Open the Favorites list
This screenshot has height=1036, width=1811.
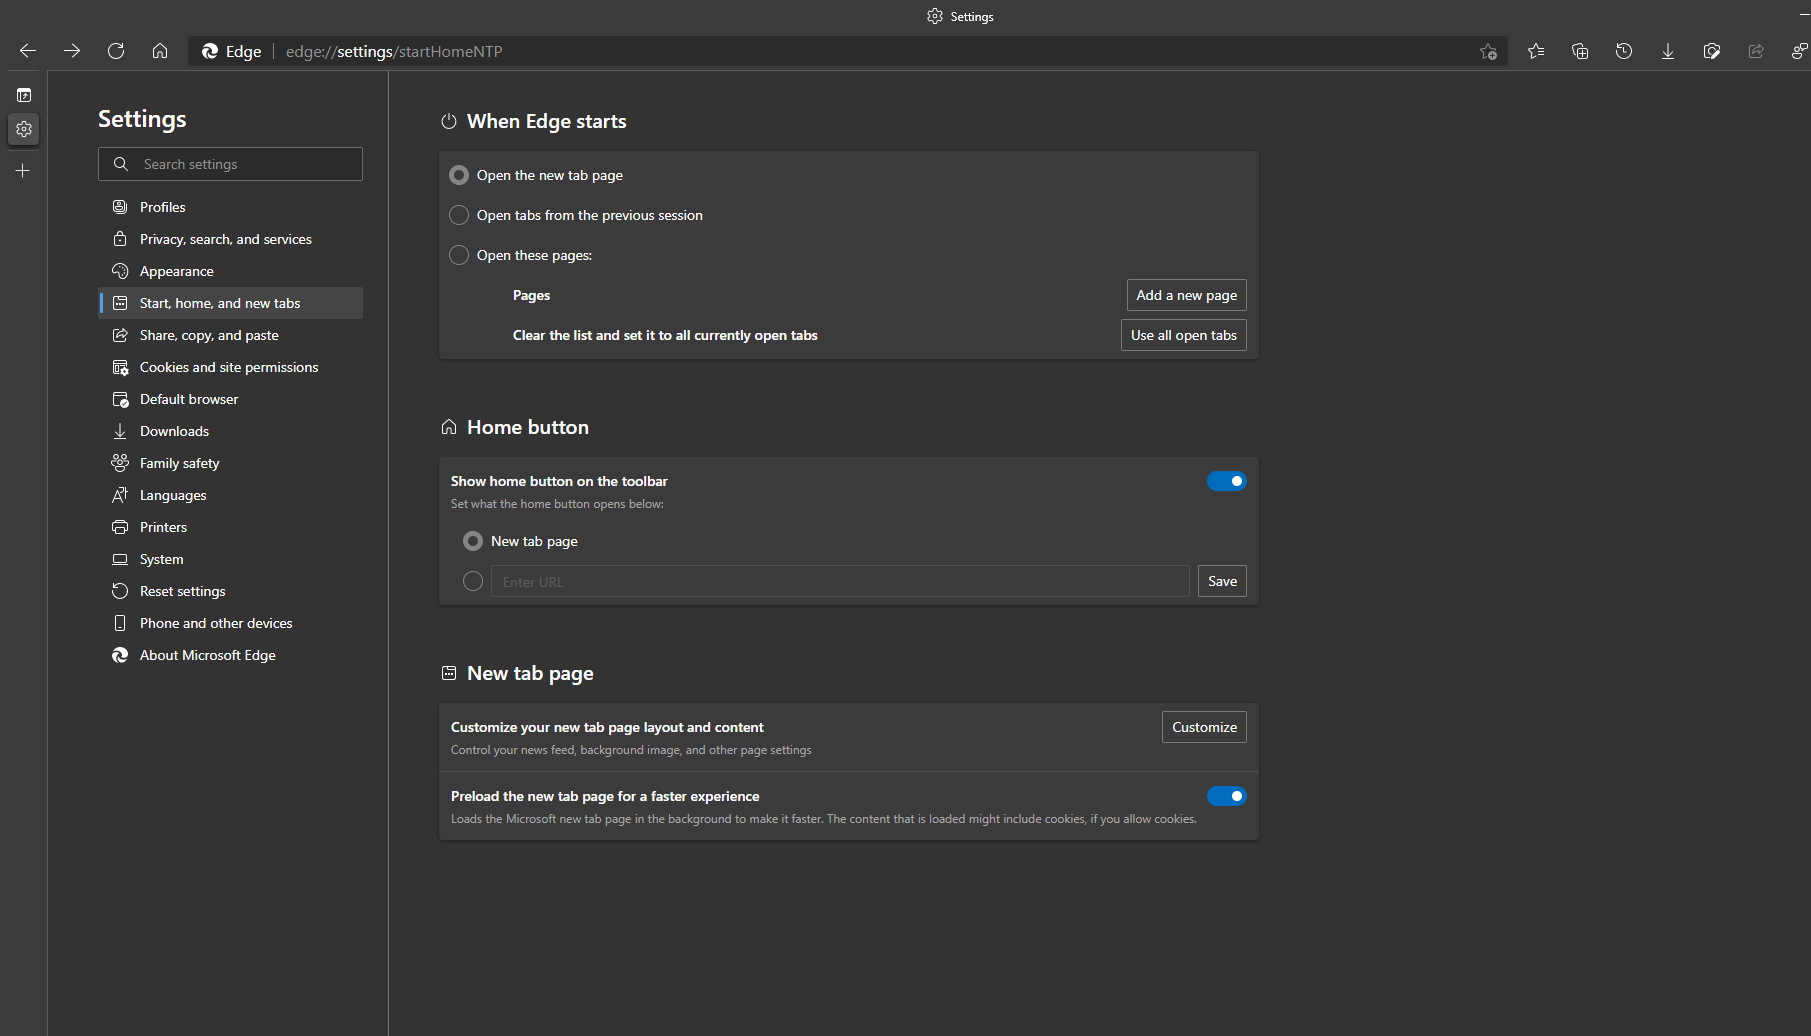[1536, 51]
